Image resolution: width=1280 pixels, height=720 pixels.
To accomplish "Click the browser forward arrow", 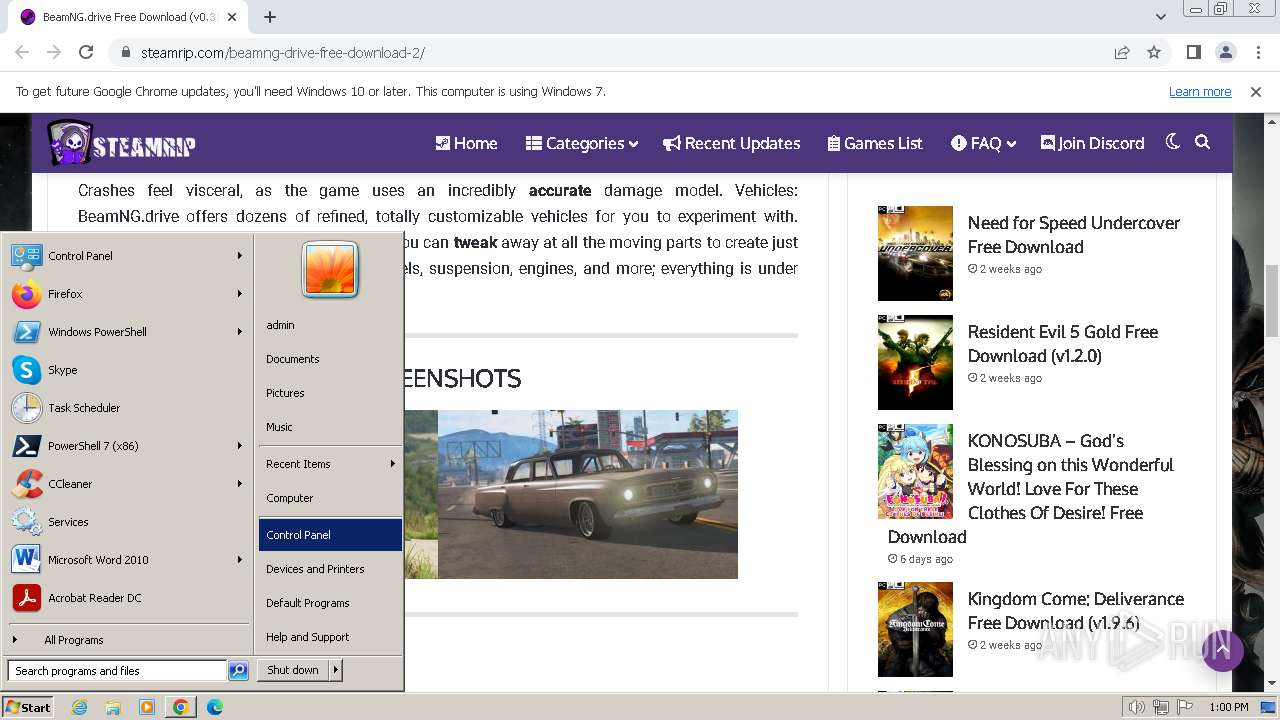I will [x=54, y=52].
